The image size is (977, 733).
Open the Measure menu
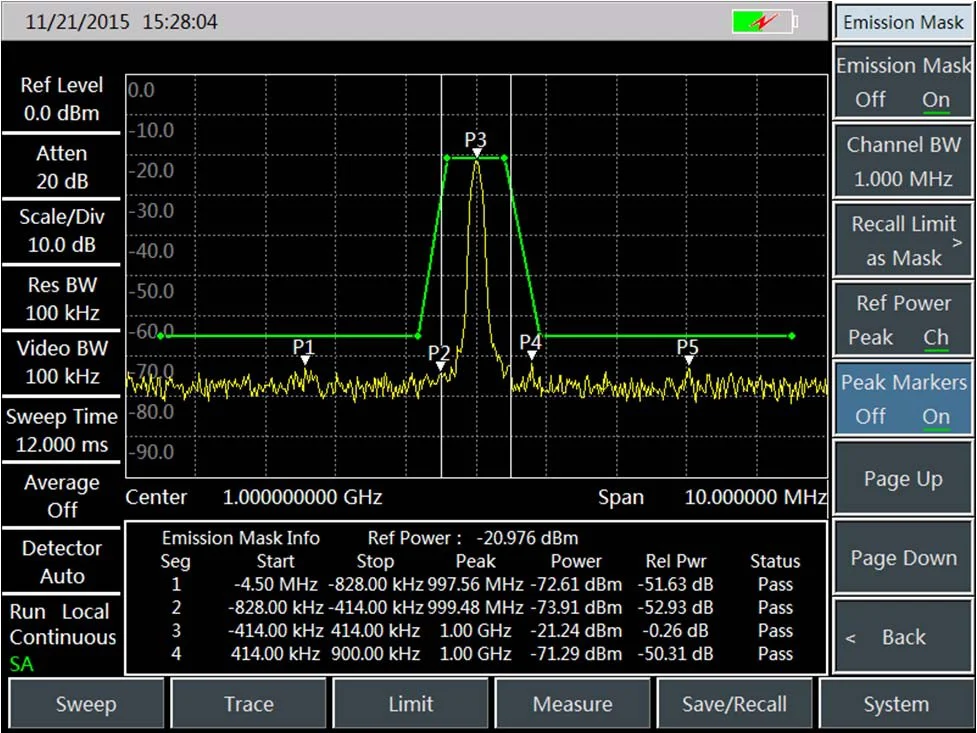pos(573,704)
